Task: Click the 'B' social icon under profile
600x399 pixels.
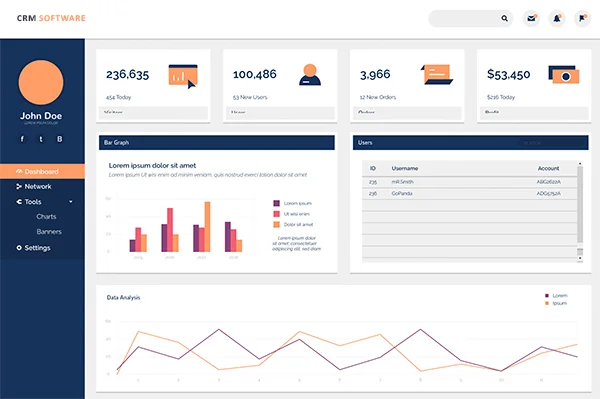Action: [60, 139]
